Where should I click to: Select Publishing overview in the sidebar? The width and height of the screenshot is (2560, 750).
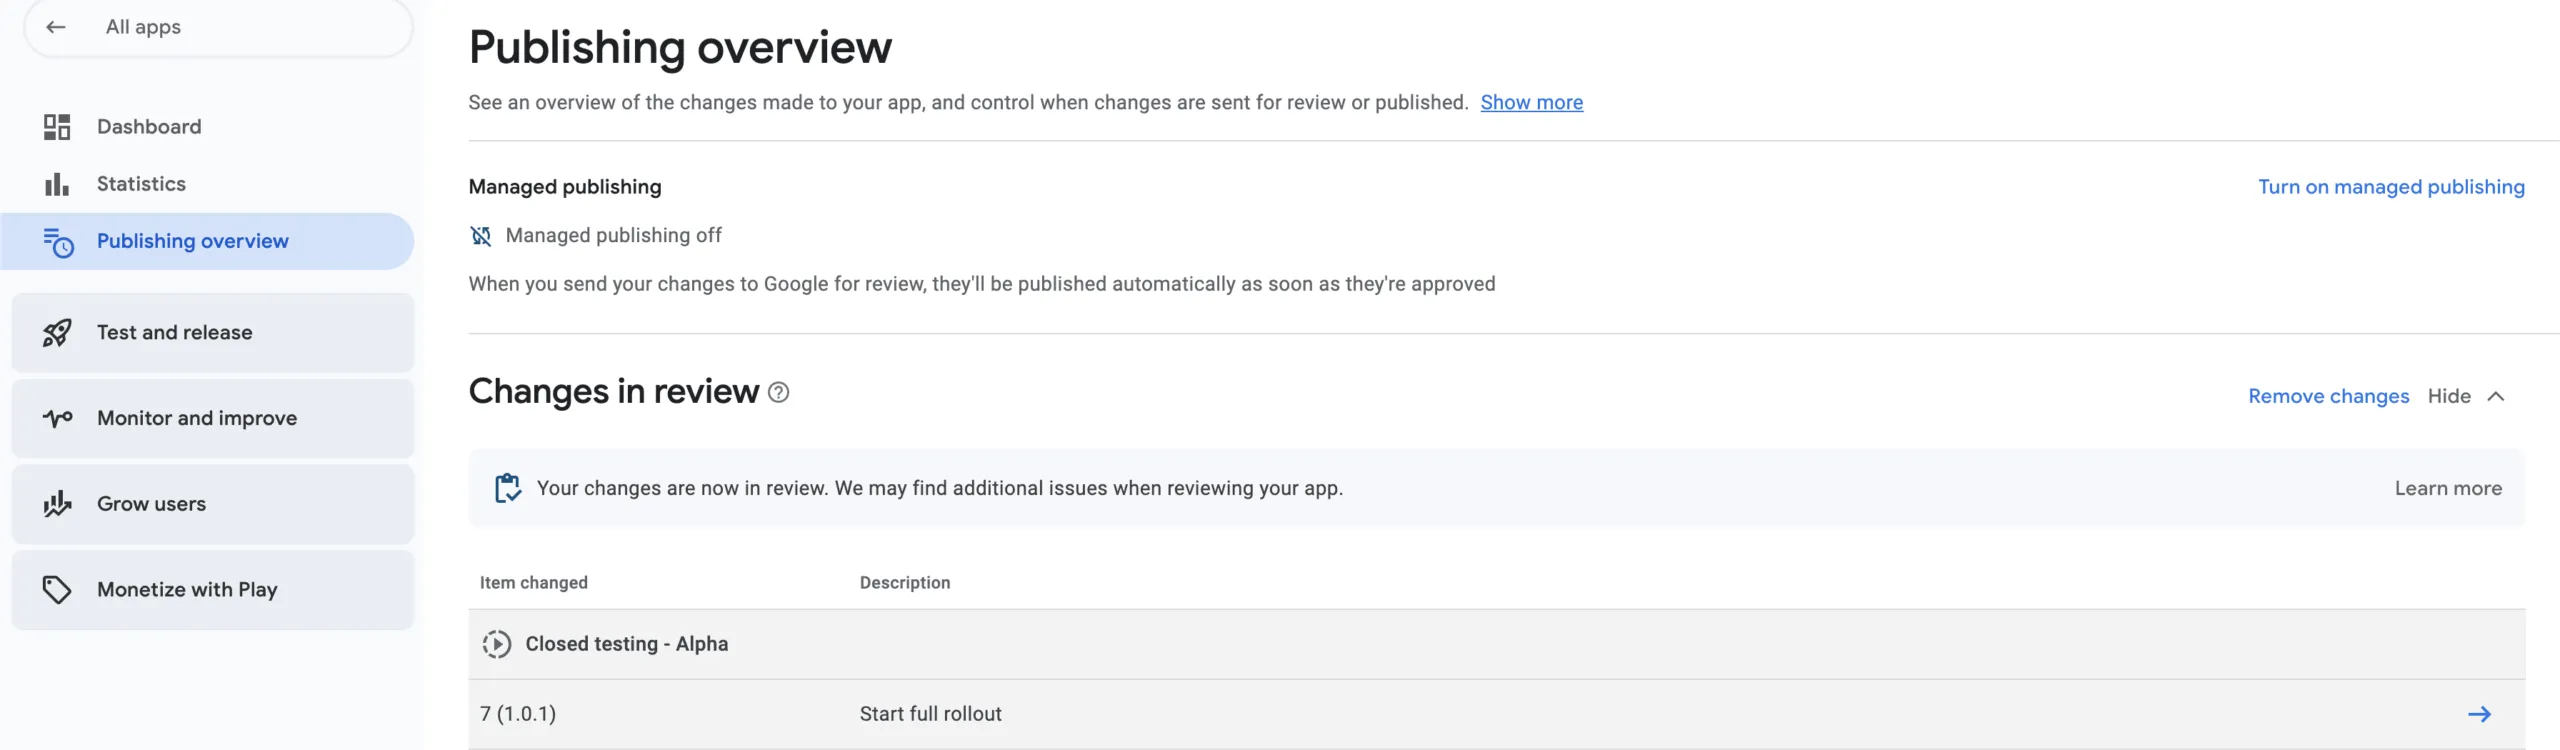pyautogui.click(x=207, y=241)
